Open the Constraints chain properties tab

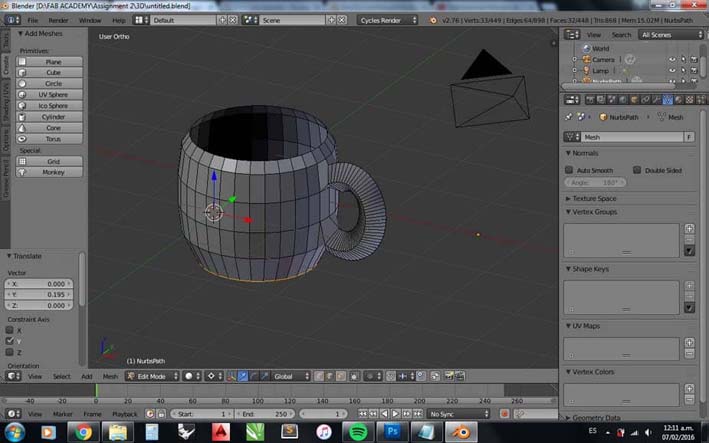645,99
